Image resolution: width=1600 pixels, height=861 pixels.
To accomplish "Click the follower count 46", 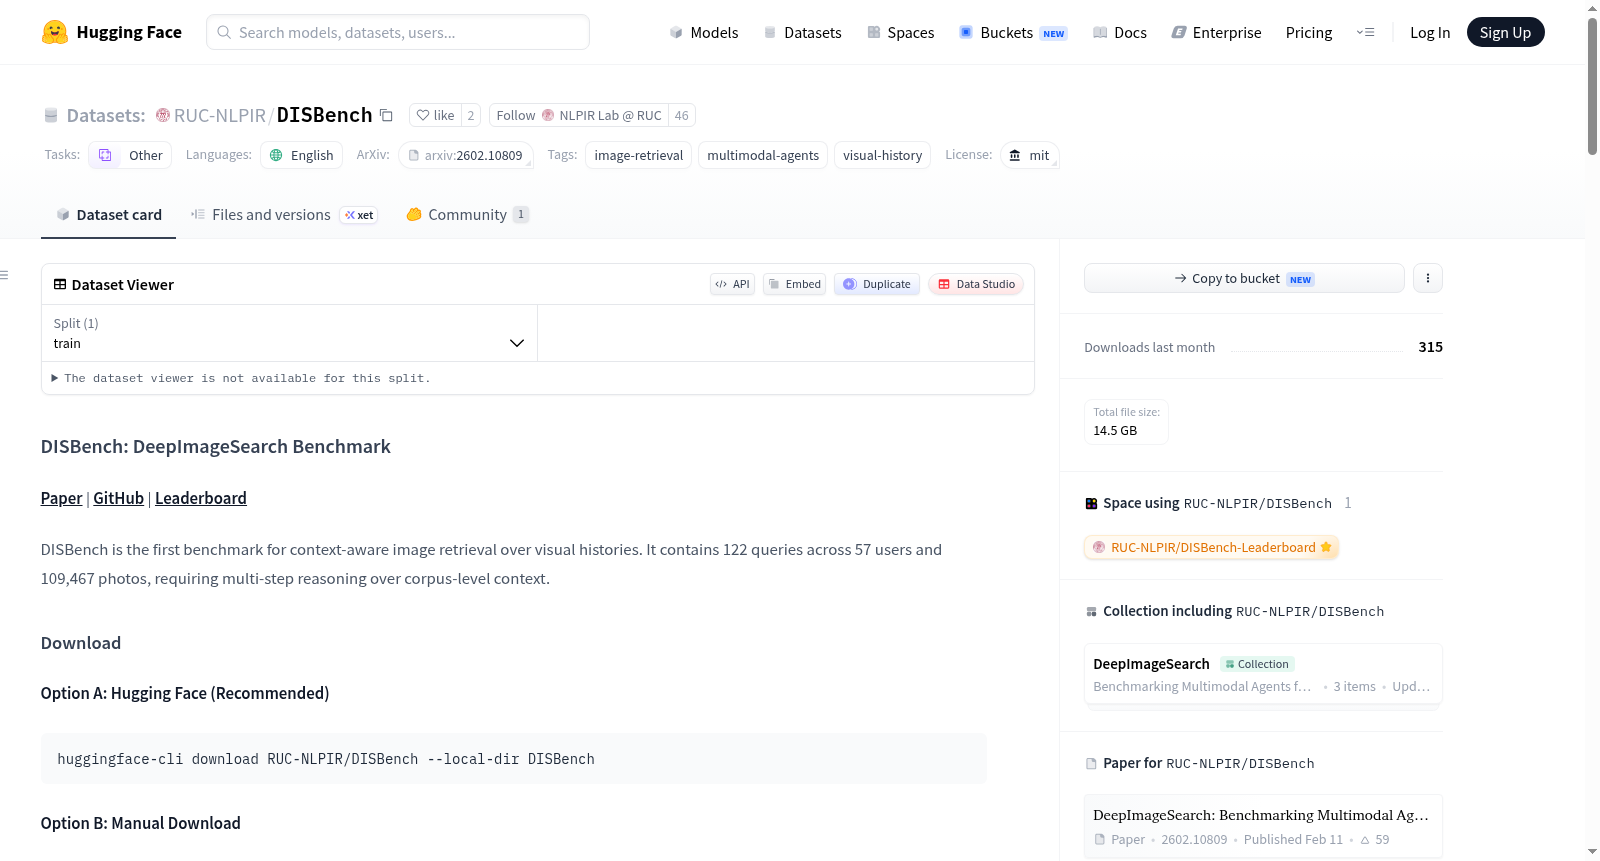I will [x=682, y=115].
